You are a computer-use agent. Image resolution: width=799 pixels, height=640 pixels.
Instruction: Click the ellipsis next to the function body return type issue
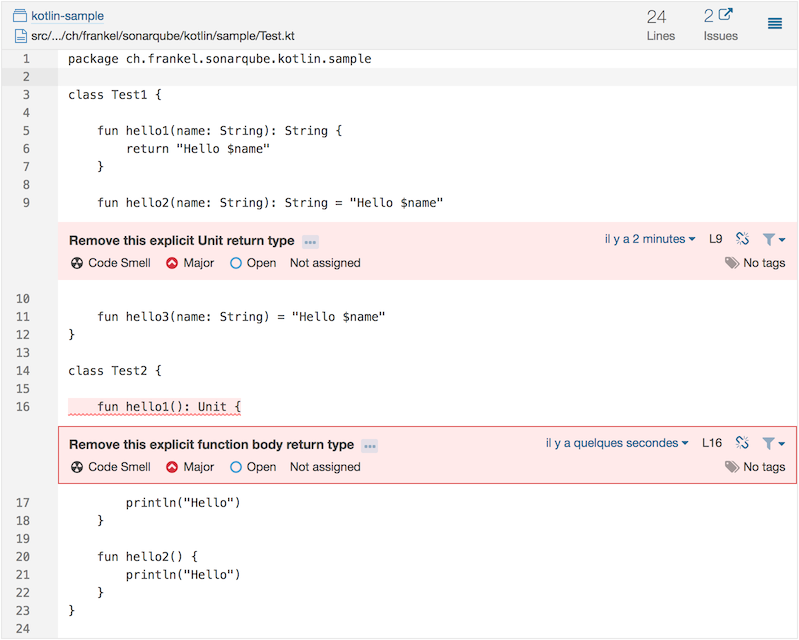(370, 446)
